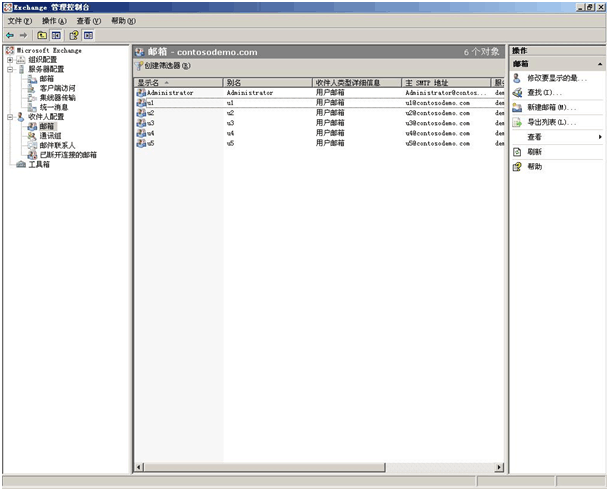609x491 pixels.
Task: Select the Administrator mailbox icon in list
Action: [141, 93]
